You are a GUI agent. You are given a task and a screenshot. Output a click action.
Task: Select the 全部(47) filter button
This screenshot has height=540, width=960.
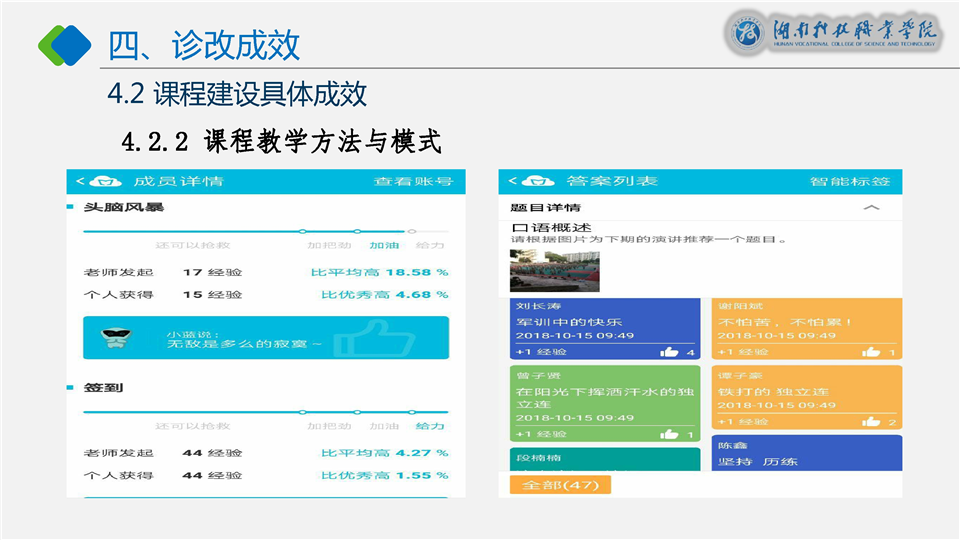point(560,485)
